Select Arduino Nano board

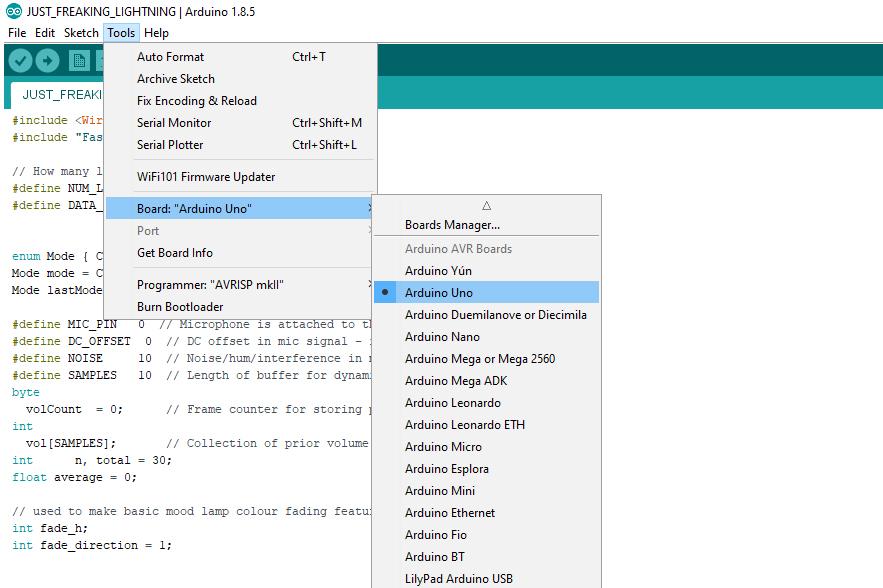pos(486,336)
